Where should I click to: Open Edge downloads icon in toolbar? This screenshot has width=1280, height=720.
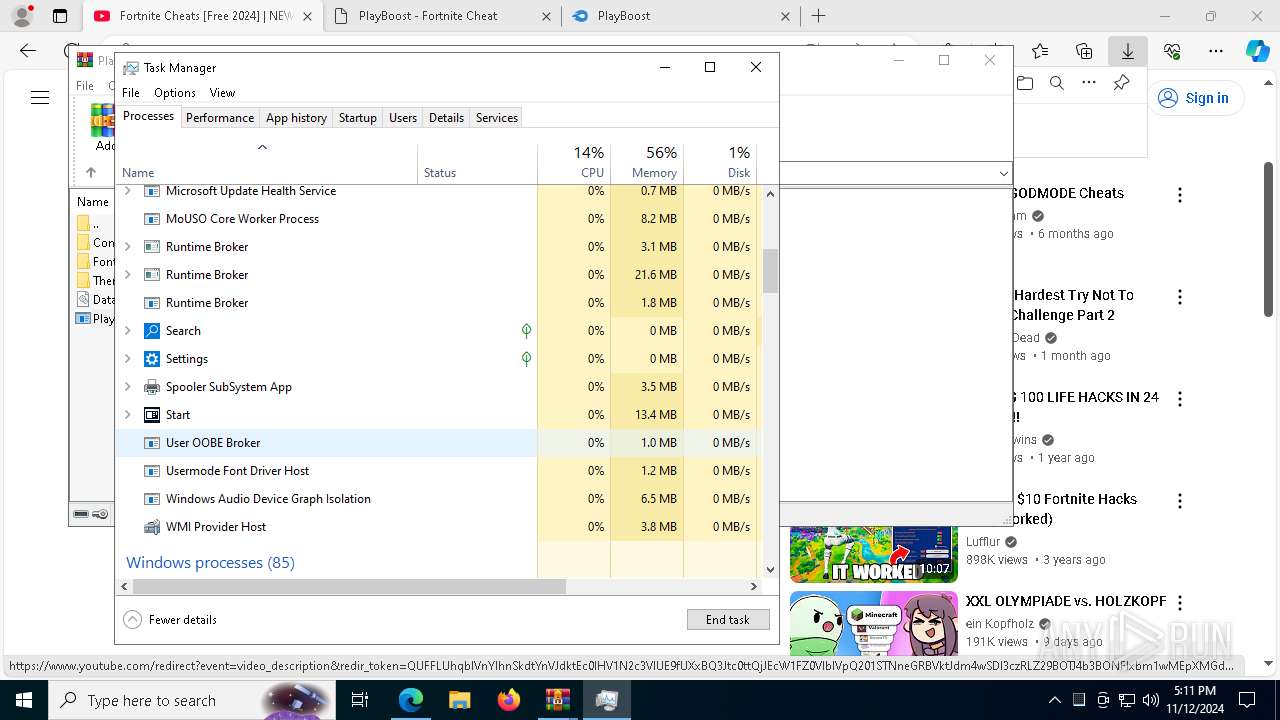tap(1127, 51)
